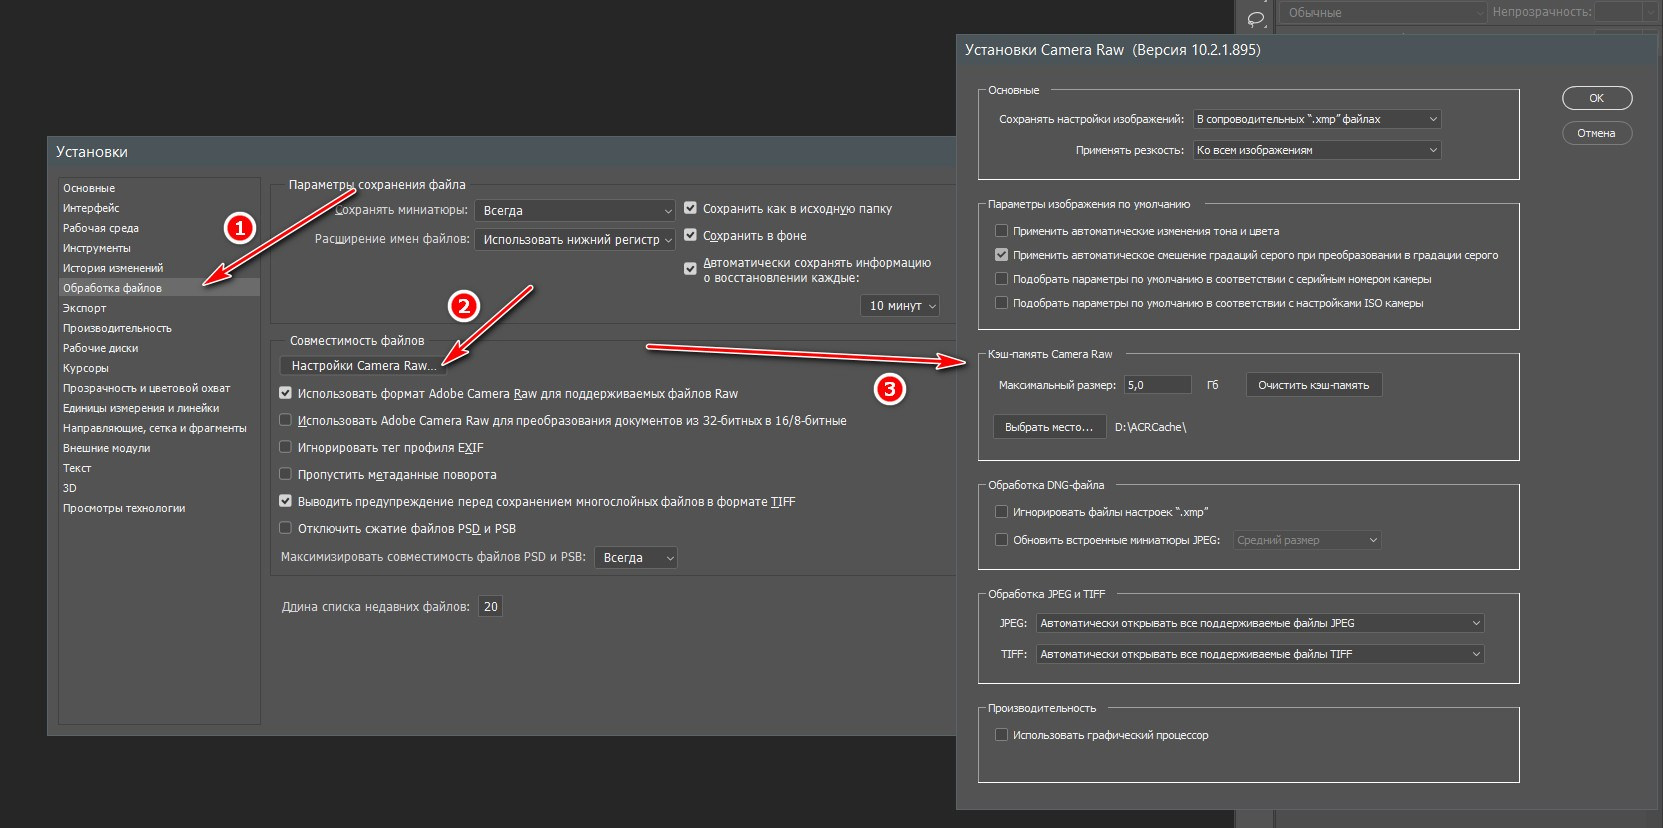The height and width of the screenshot is (828, 1663).
Task: Check "Игнорировать файлы настроек .xmp"
Action: [1001, 512]
